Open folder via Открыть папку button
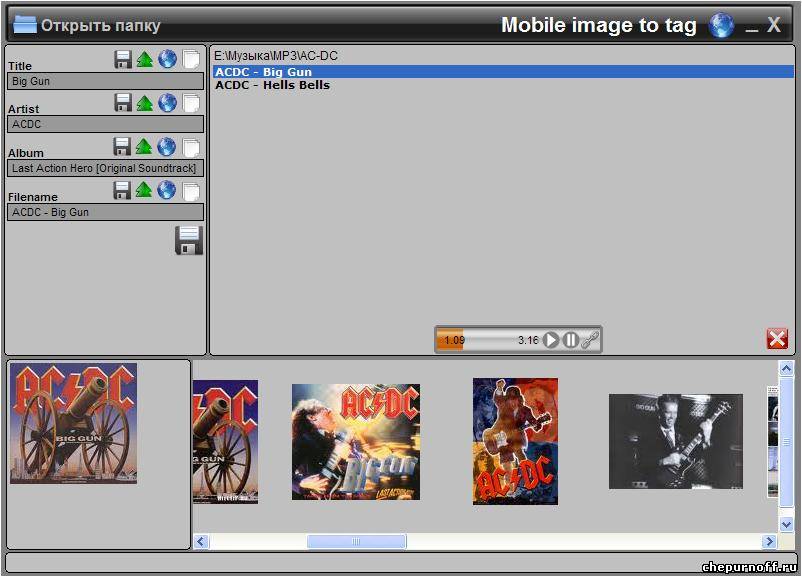This screenshot has width=802, height=577. coord(87,25)
